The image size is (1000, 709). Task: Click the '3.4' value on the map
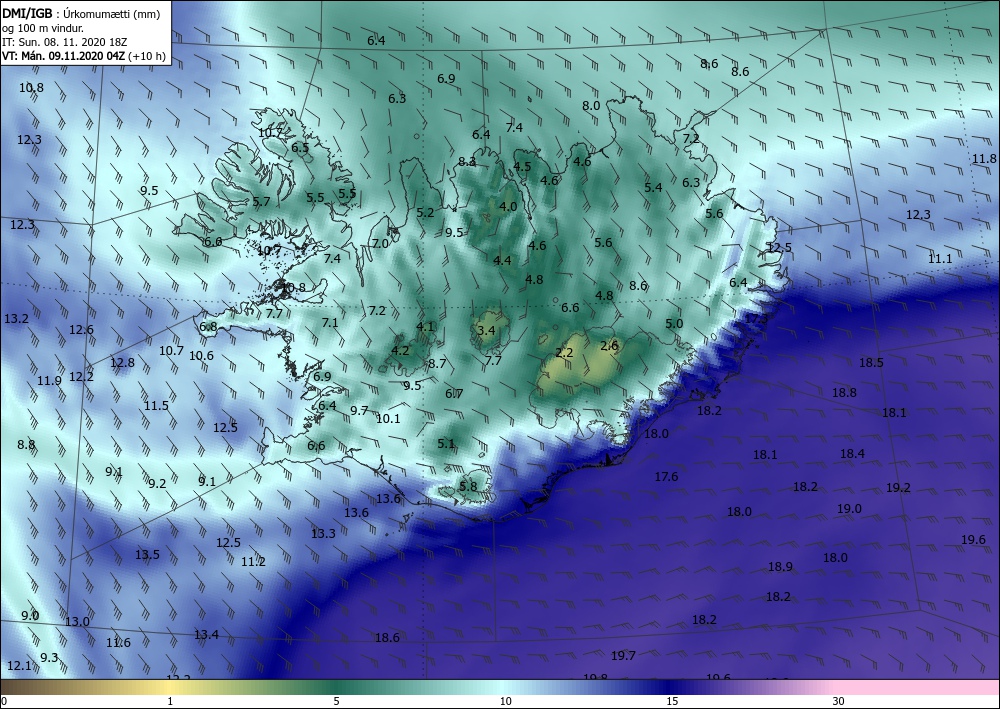tap(486, 330)
